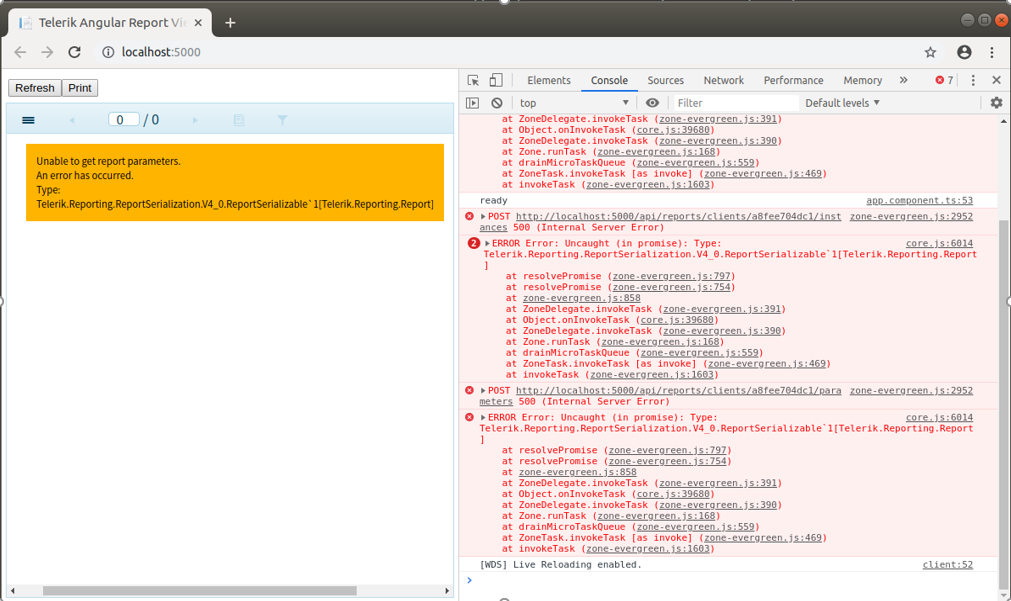The height and width of the screenshot is (601, 1011).
Task: Clear the console
Action: [496, 103]
